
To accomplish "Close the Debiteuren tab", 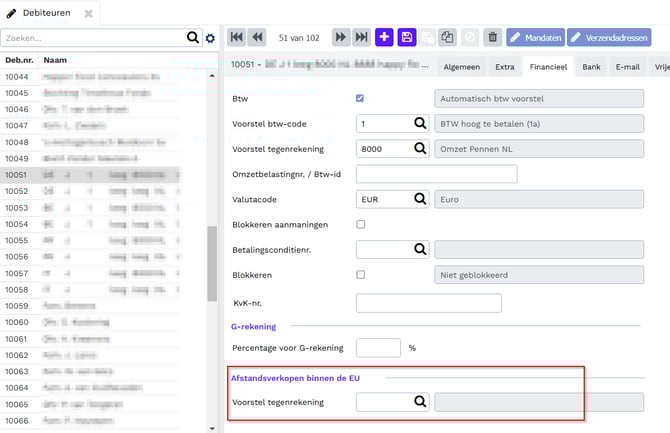I will click(88, 13).
